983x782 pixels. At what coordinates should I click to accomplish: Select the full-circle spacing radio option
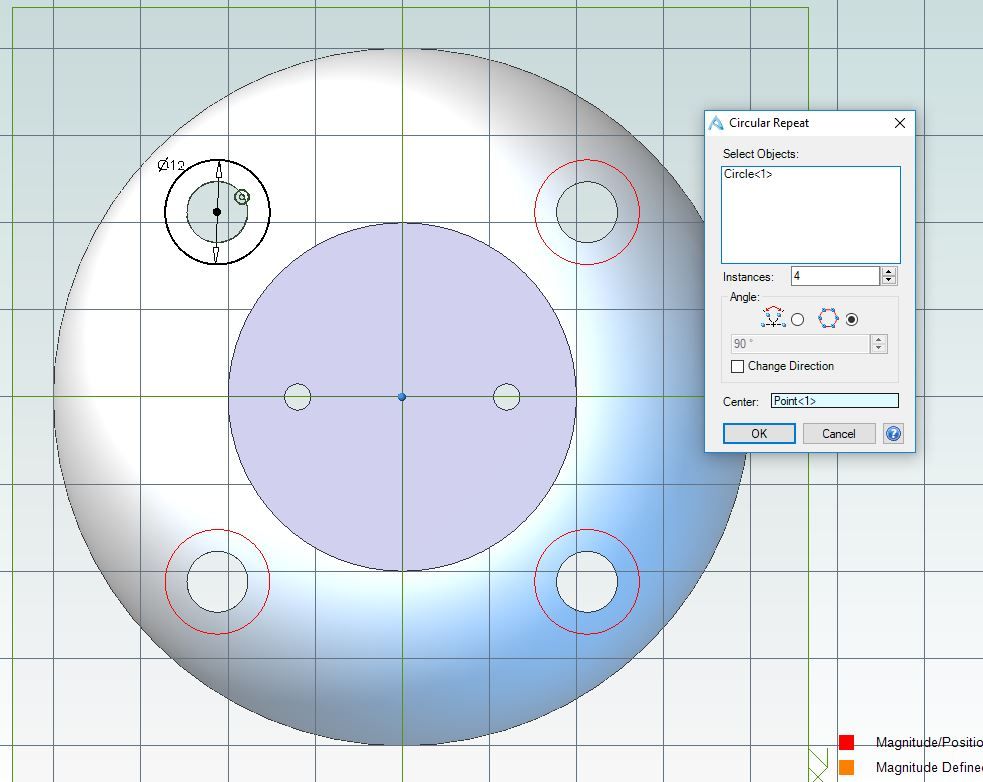click(851, 320)
